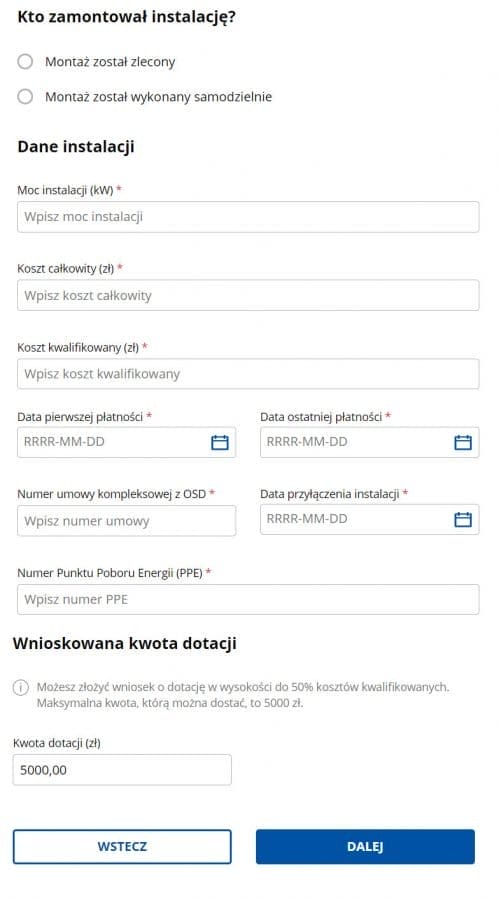Screen dimensions: 501x900
Task: Click the Montaż został wykonany samodzielnie label
Action: [x=158, y=97]
